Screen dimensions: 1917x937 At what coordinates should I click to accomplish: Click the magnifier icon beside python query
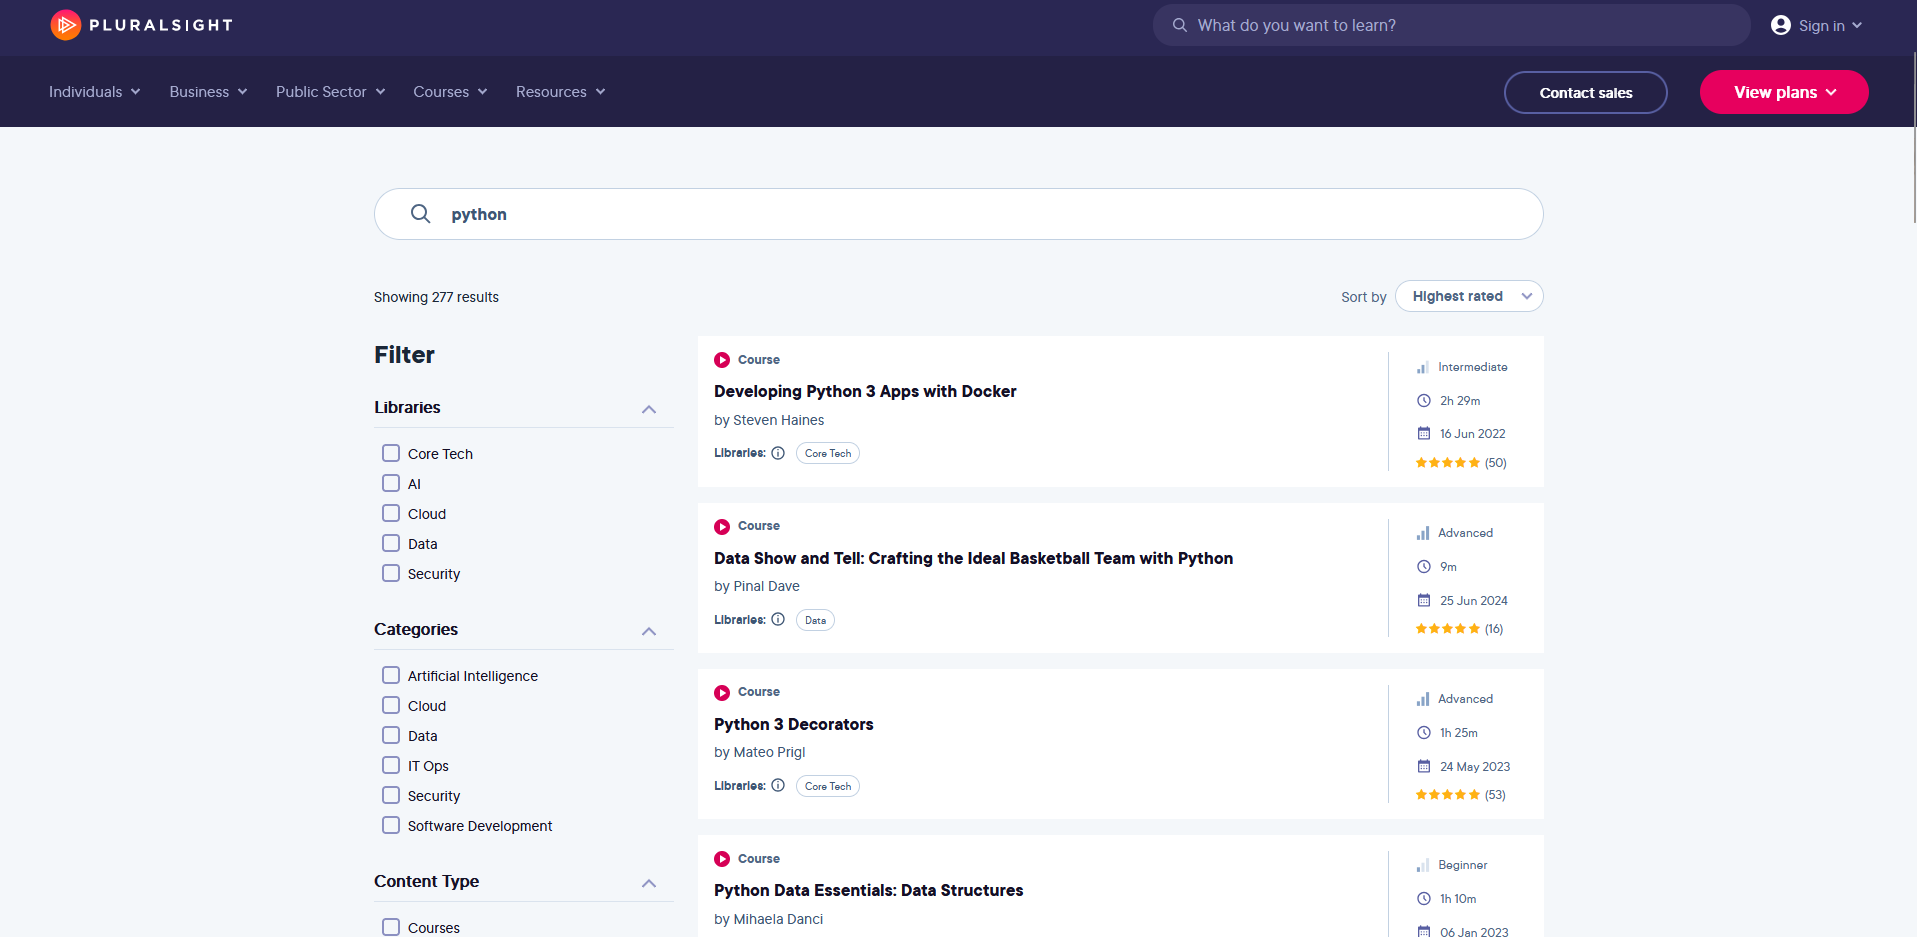421,214
